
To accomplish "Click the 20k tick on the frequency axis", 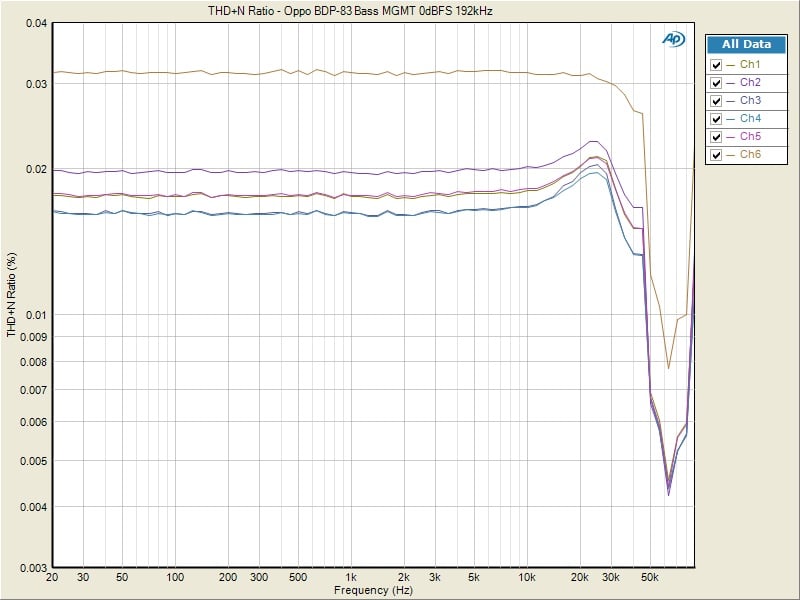I will 579,578.
